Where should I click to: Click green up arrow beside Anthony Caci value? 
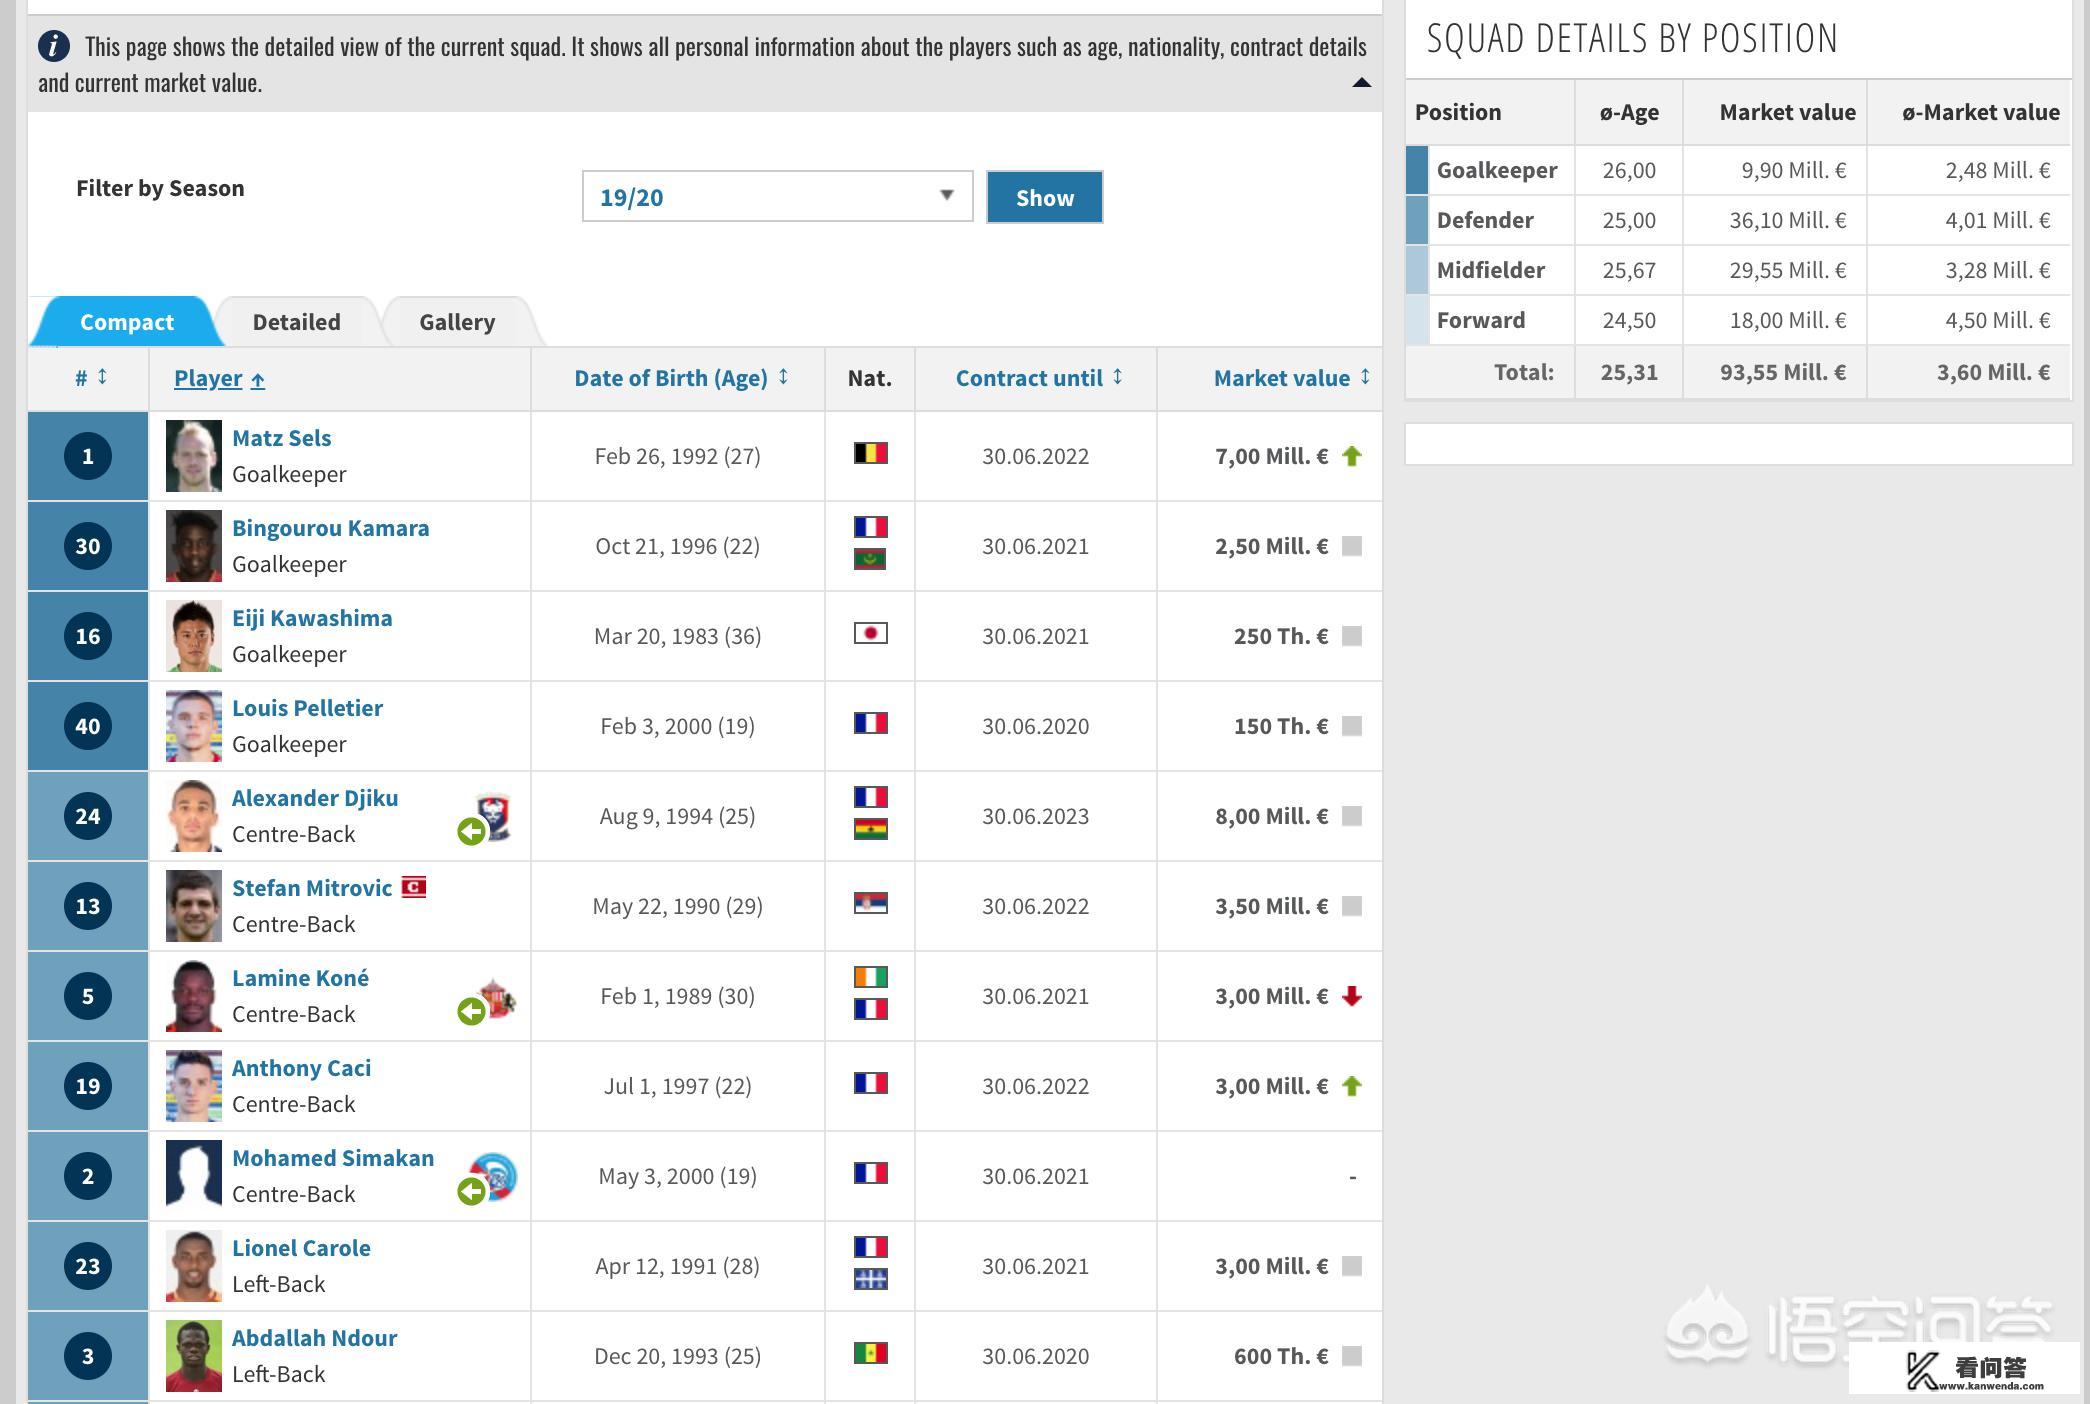click(x=1352, y=1086)
